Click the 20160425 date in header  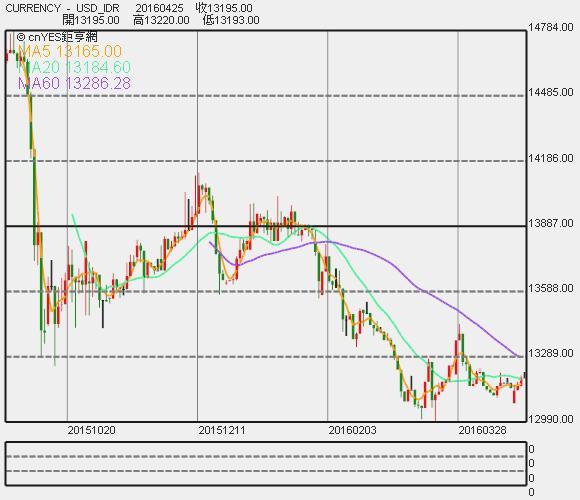point(159,8)
